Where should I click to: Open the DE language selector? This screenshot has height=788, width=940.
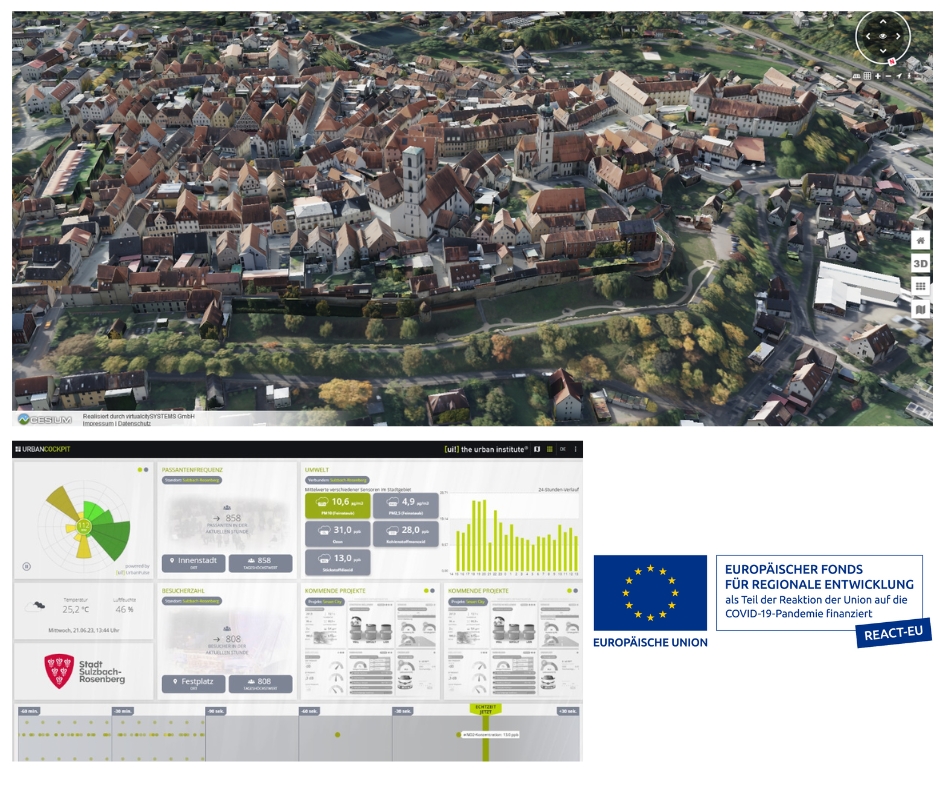562,450
